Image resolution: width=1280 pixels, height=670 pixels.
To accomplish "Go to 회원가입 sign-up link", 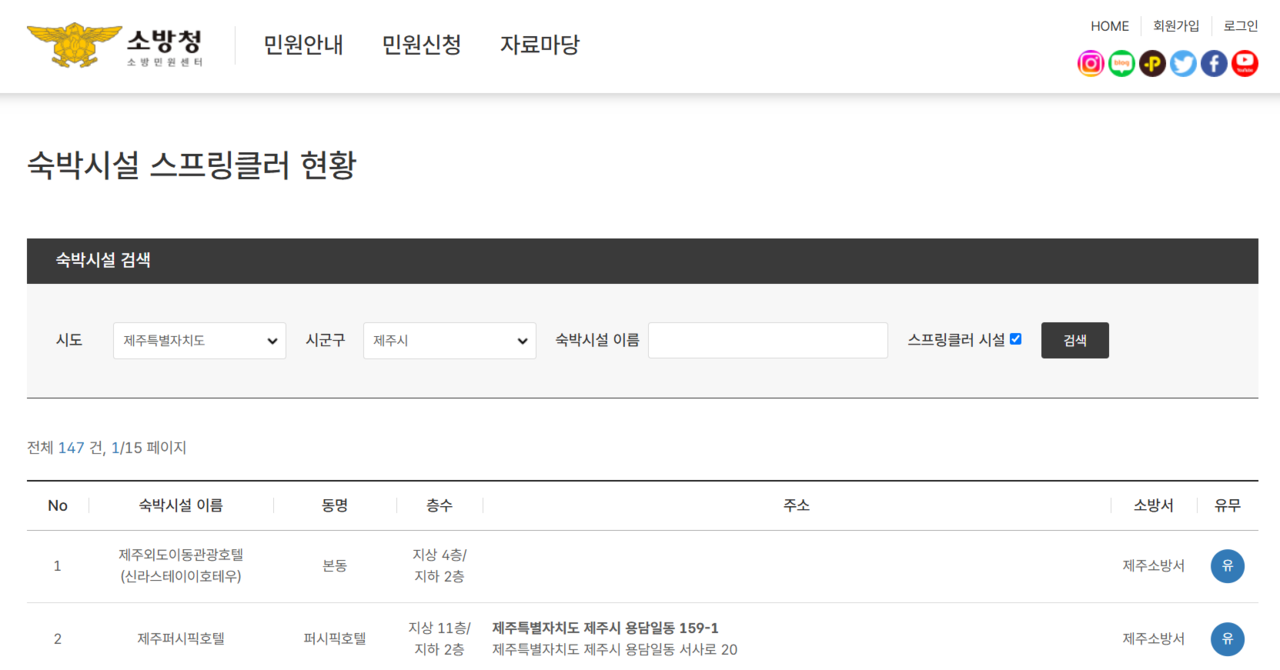I will pyautogui.click(x=1176, y=26).
